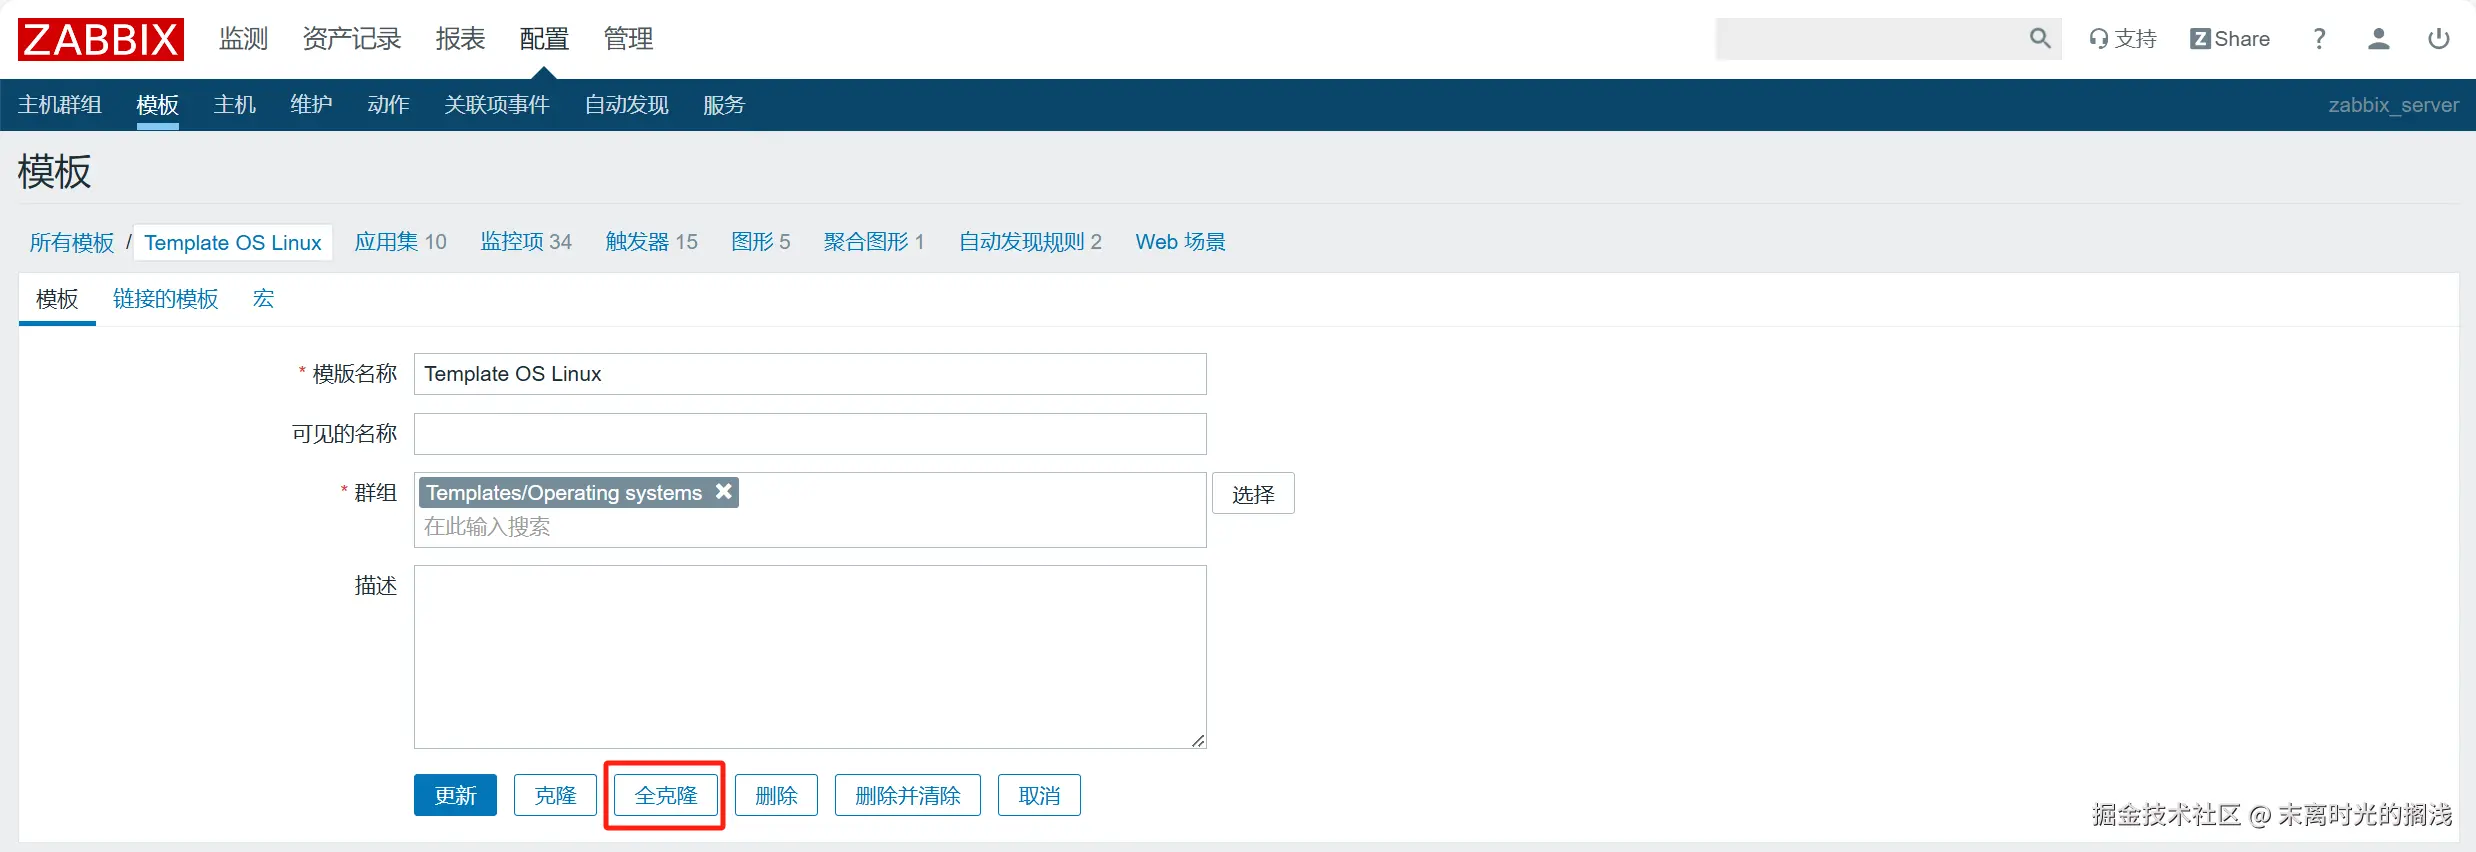Click the 全克隆 button
Image resolution: width=2476 pixels, height=852 pixels.
666,795
